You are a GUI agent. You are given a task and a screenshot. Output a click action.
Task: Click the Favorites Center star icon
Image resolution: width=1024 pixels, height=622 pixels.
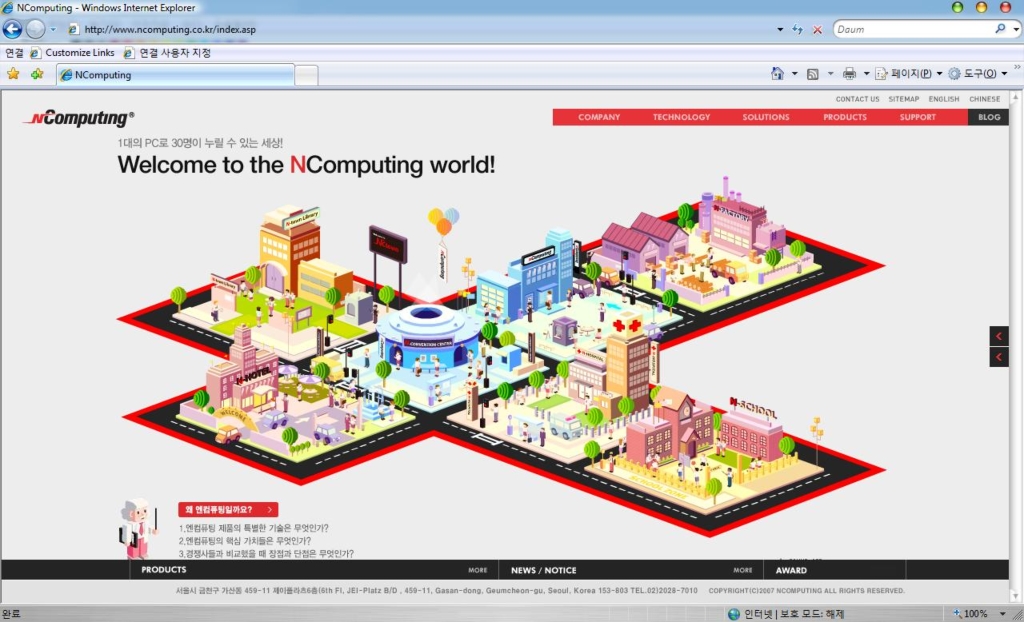[x=13, y=74]
